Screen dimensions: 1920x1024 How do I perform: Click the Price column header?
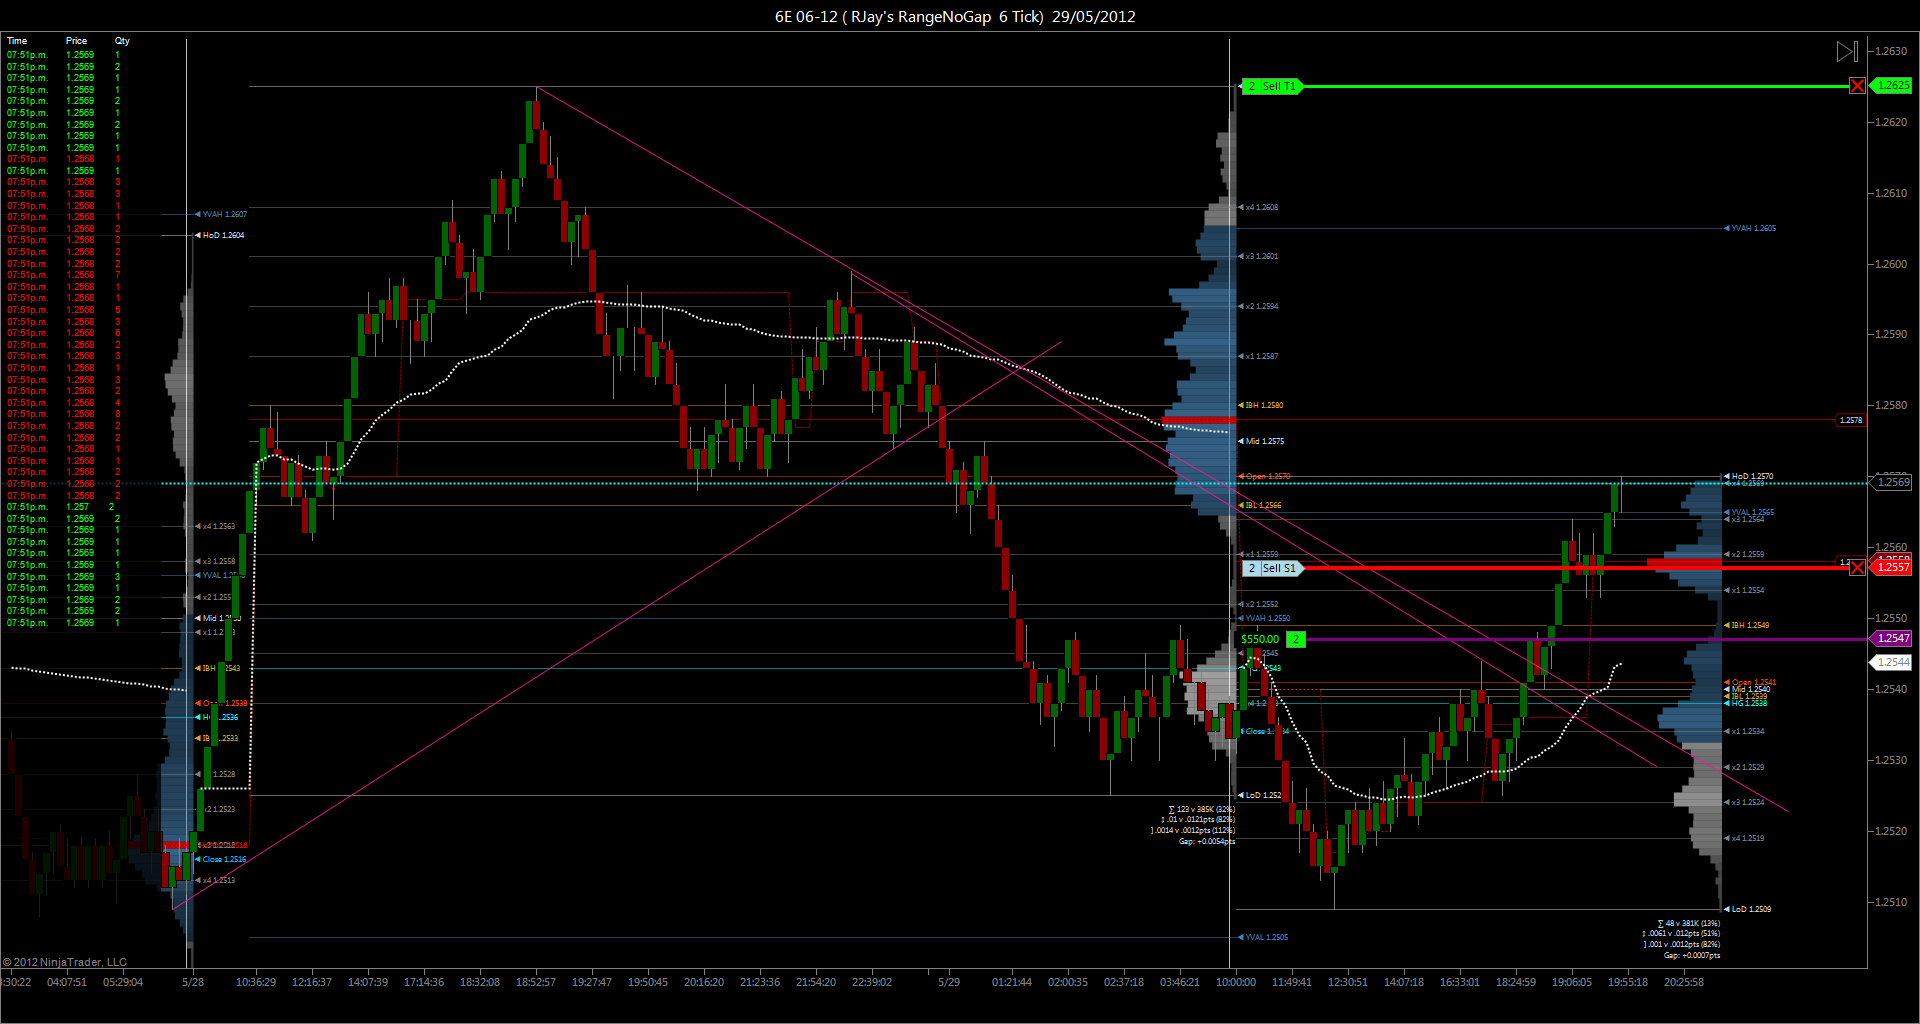[x=77, y=42]
